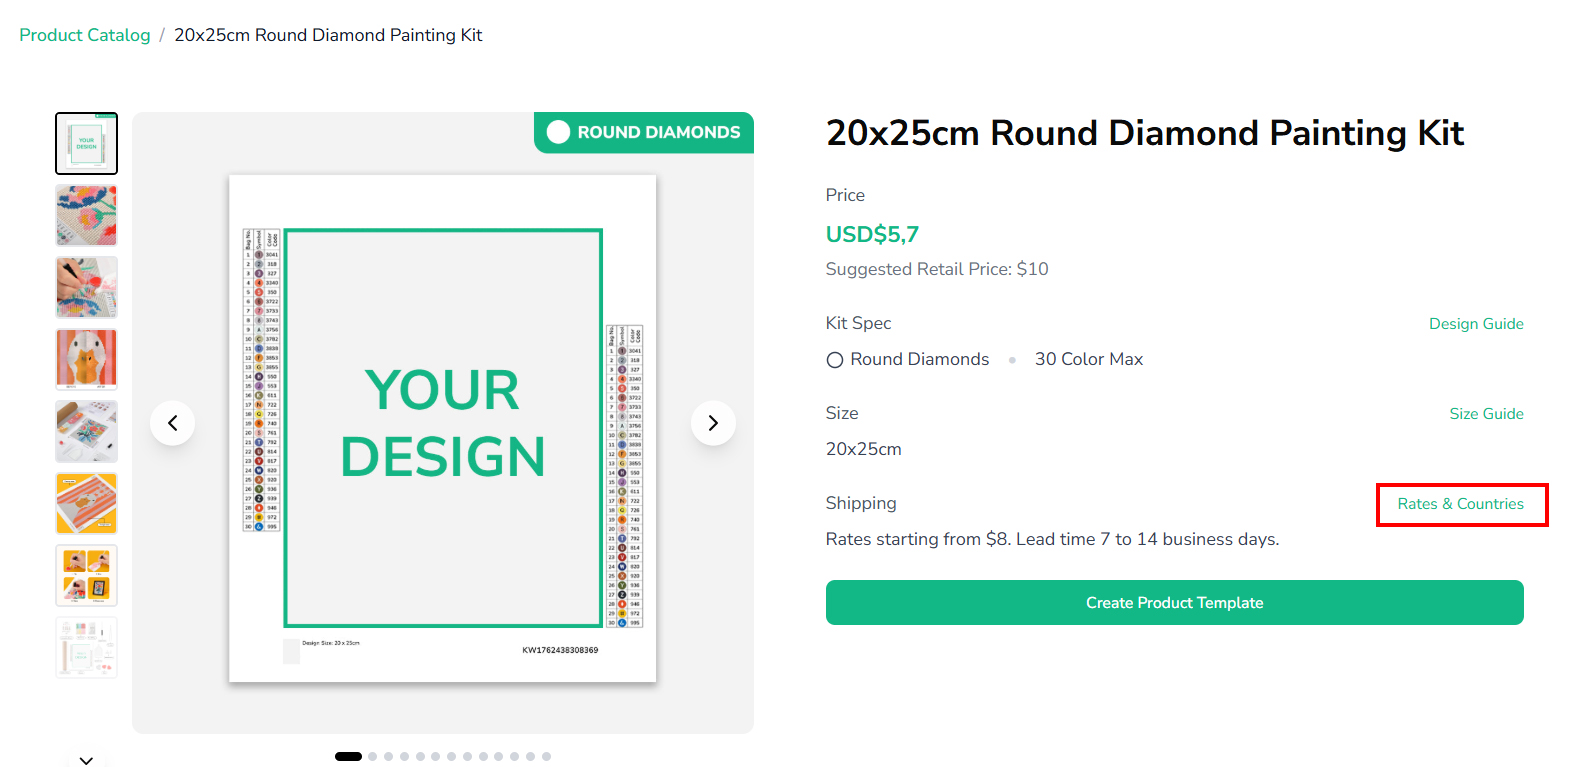Viewport: 1587px width, 767px height.
Task: Open Product Catalog breadcrumb link
Action: pyautogui.click(x=85, y=35)
